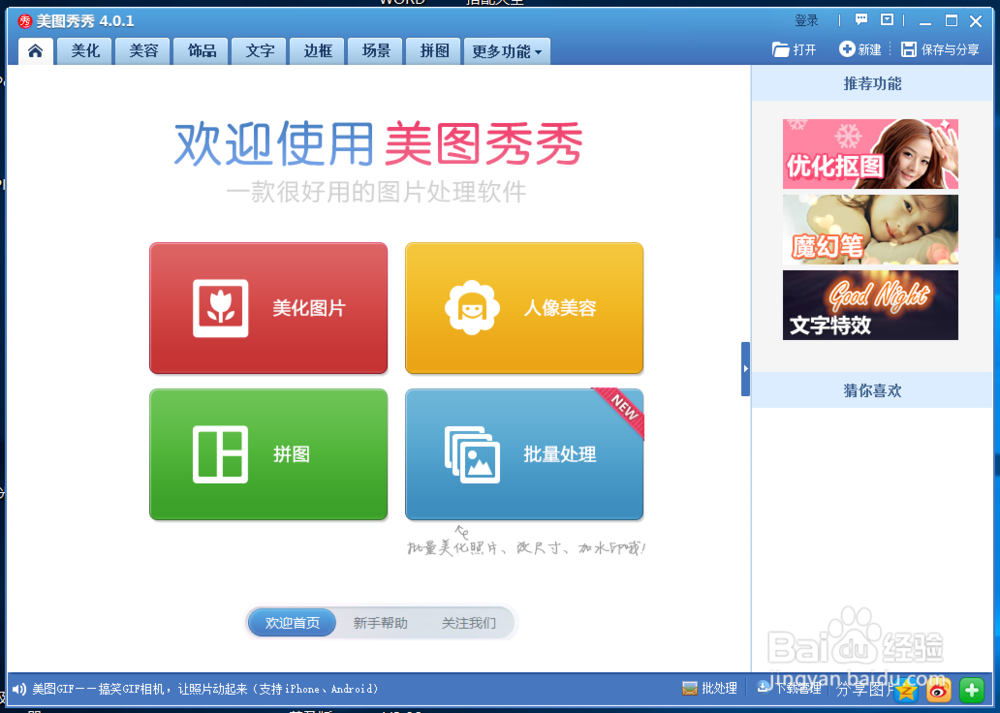Click the speaker icon in status bar
The height and width of the screenshot is (713, 1000).
pos(19,689)
